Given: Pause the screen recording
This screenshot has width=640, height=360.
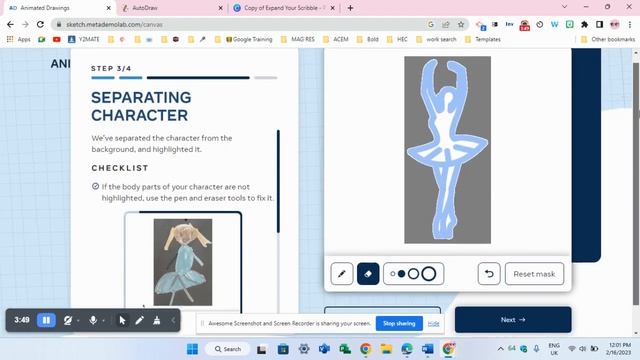Looking at the screenshot, I should click(46, 320).
